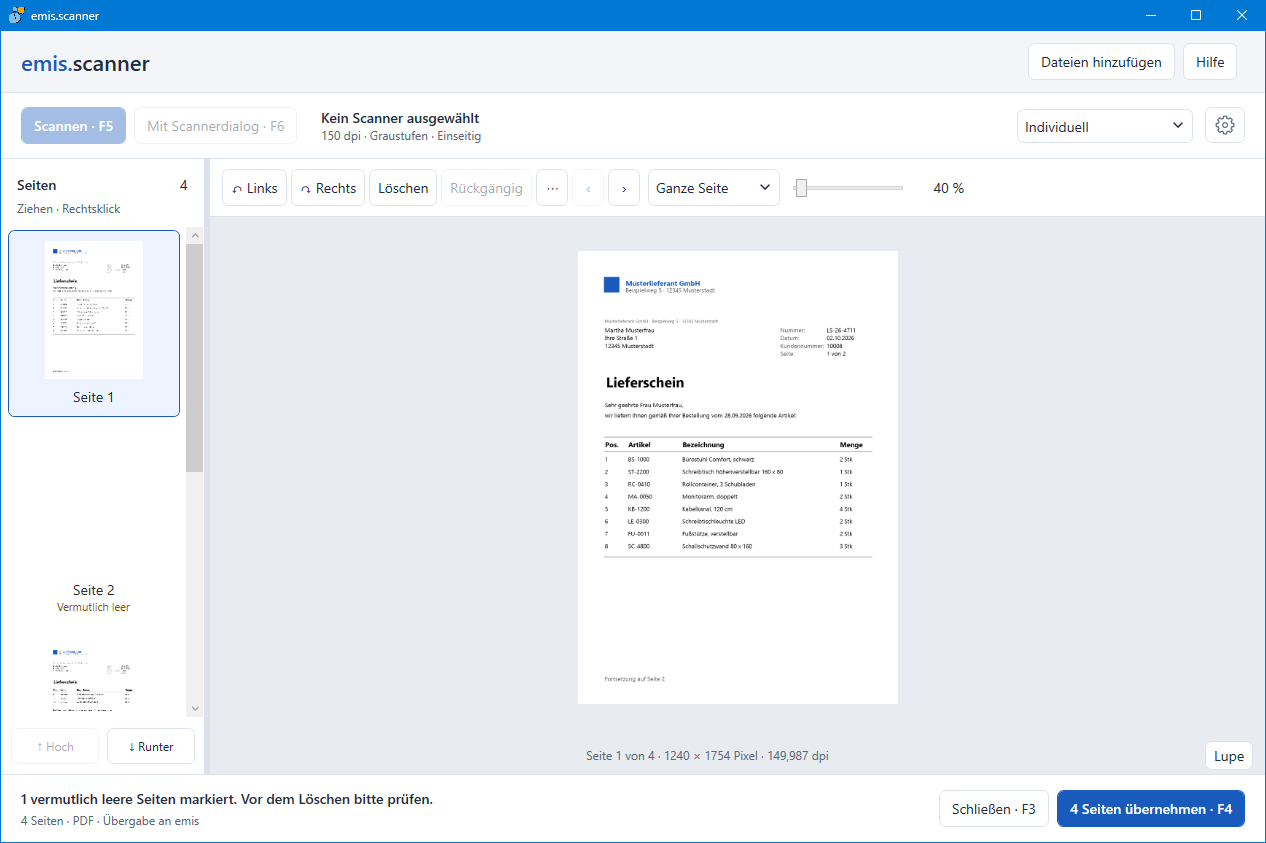Go to the previous page arrow
1266x843 pixels.
point(588,188)
